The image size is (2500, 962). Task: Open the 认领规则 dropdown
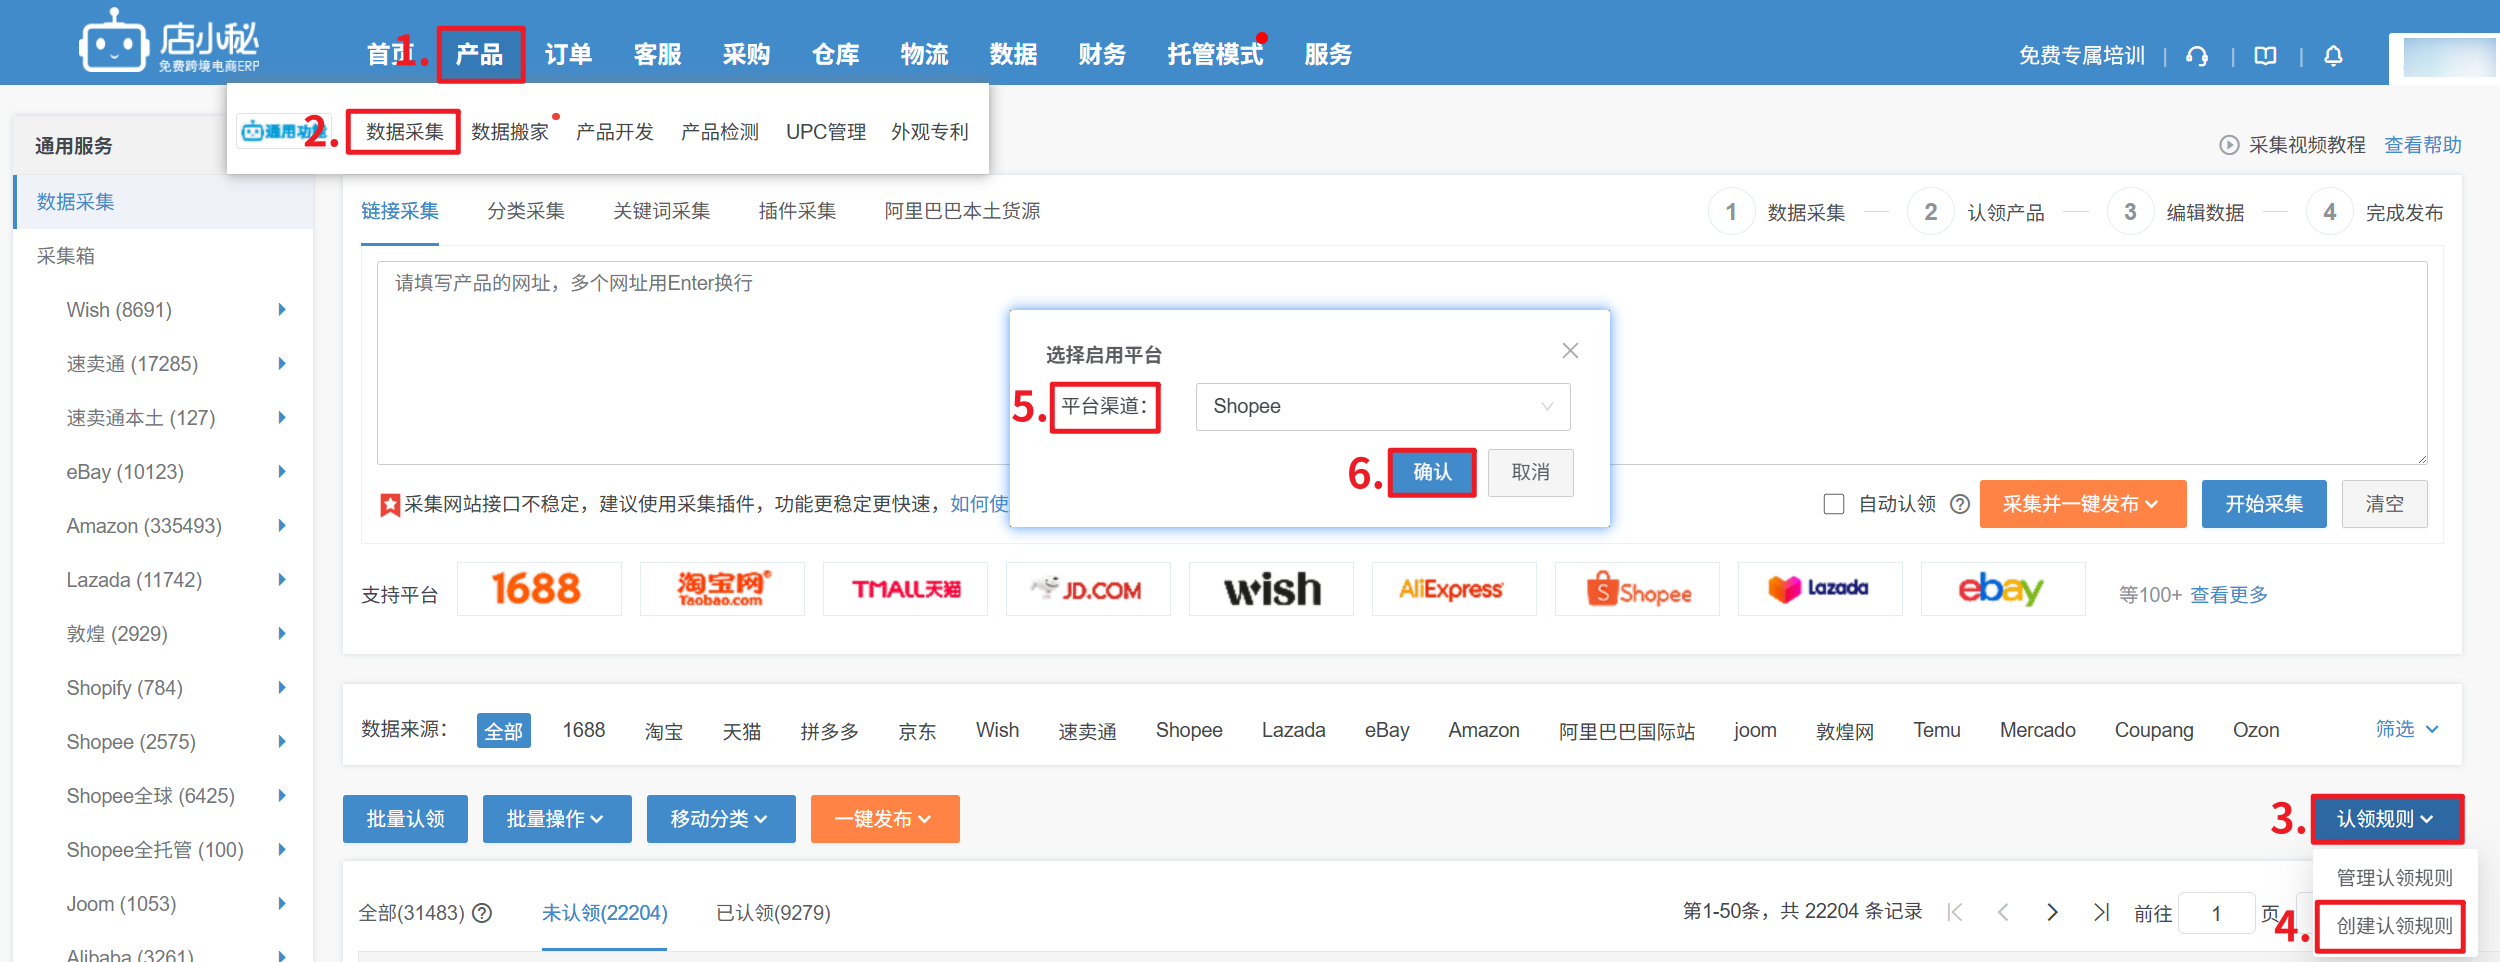2387,819
